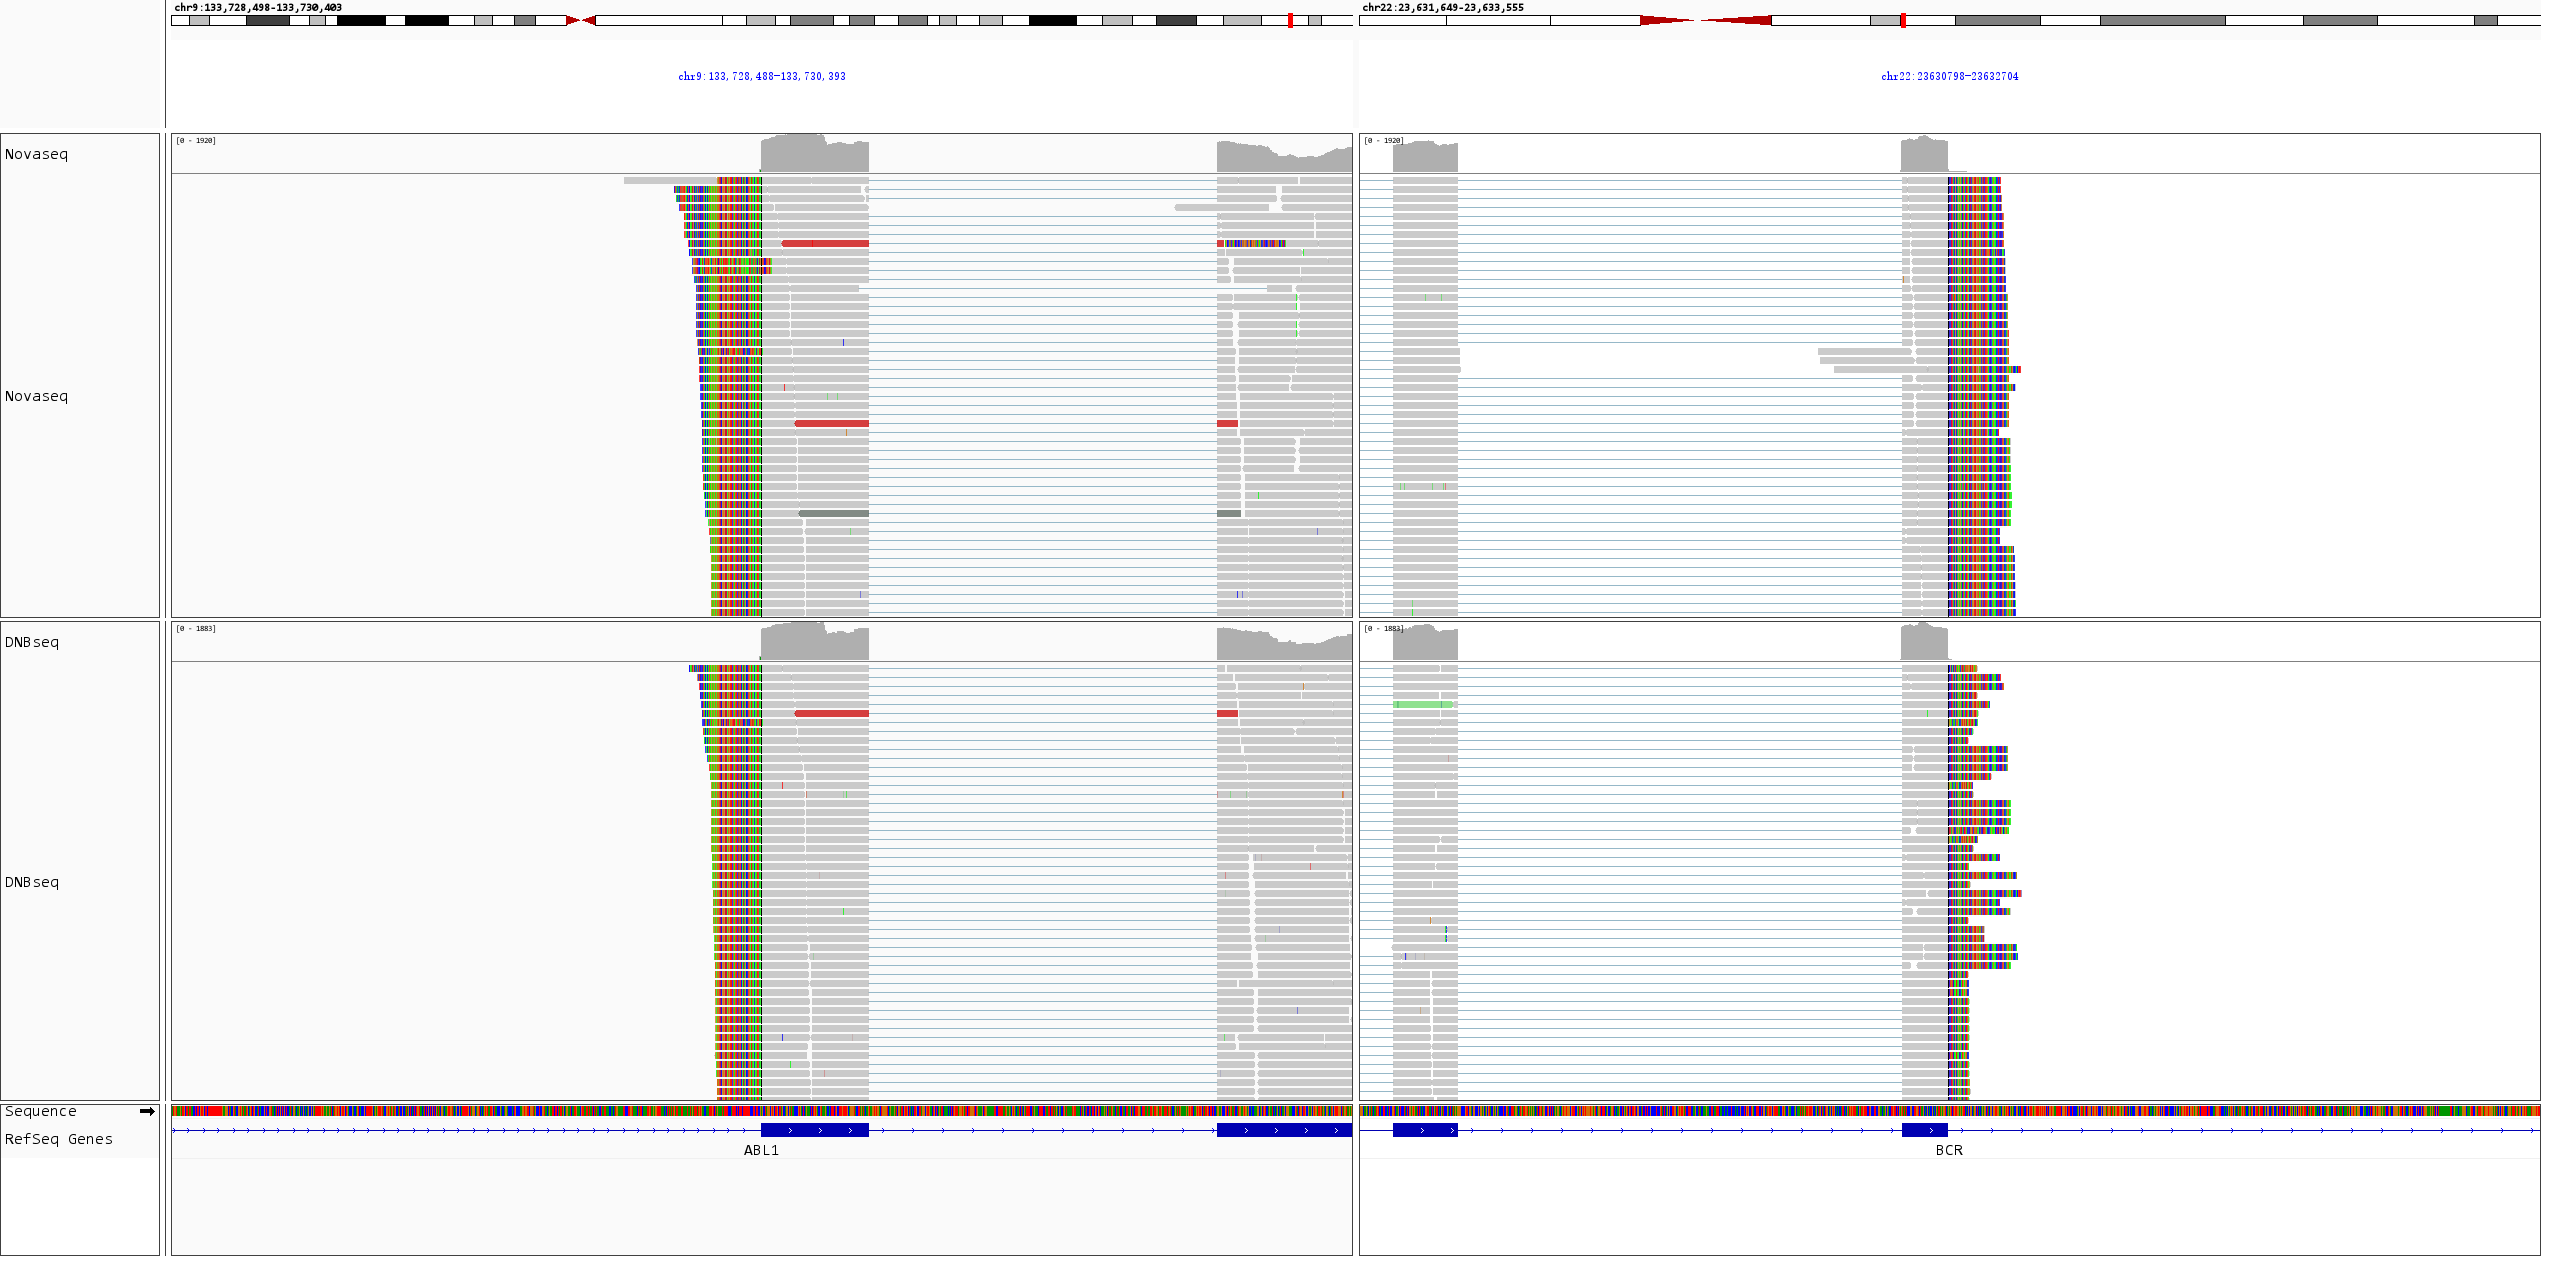Click the chr9:133,728,488-133,730,393 locus link
2560x1262 pixels.
[761, 76]
